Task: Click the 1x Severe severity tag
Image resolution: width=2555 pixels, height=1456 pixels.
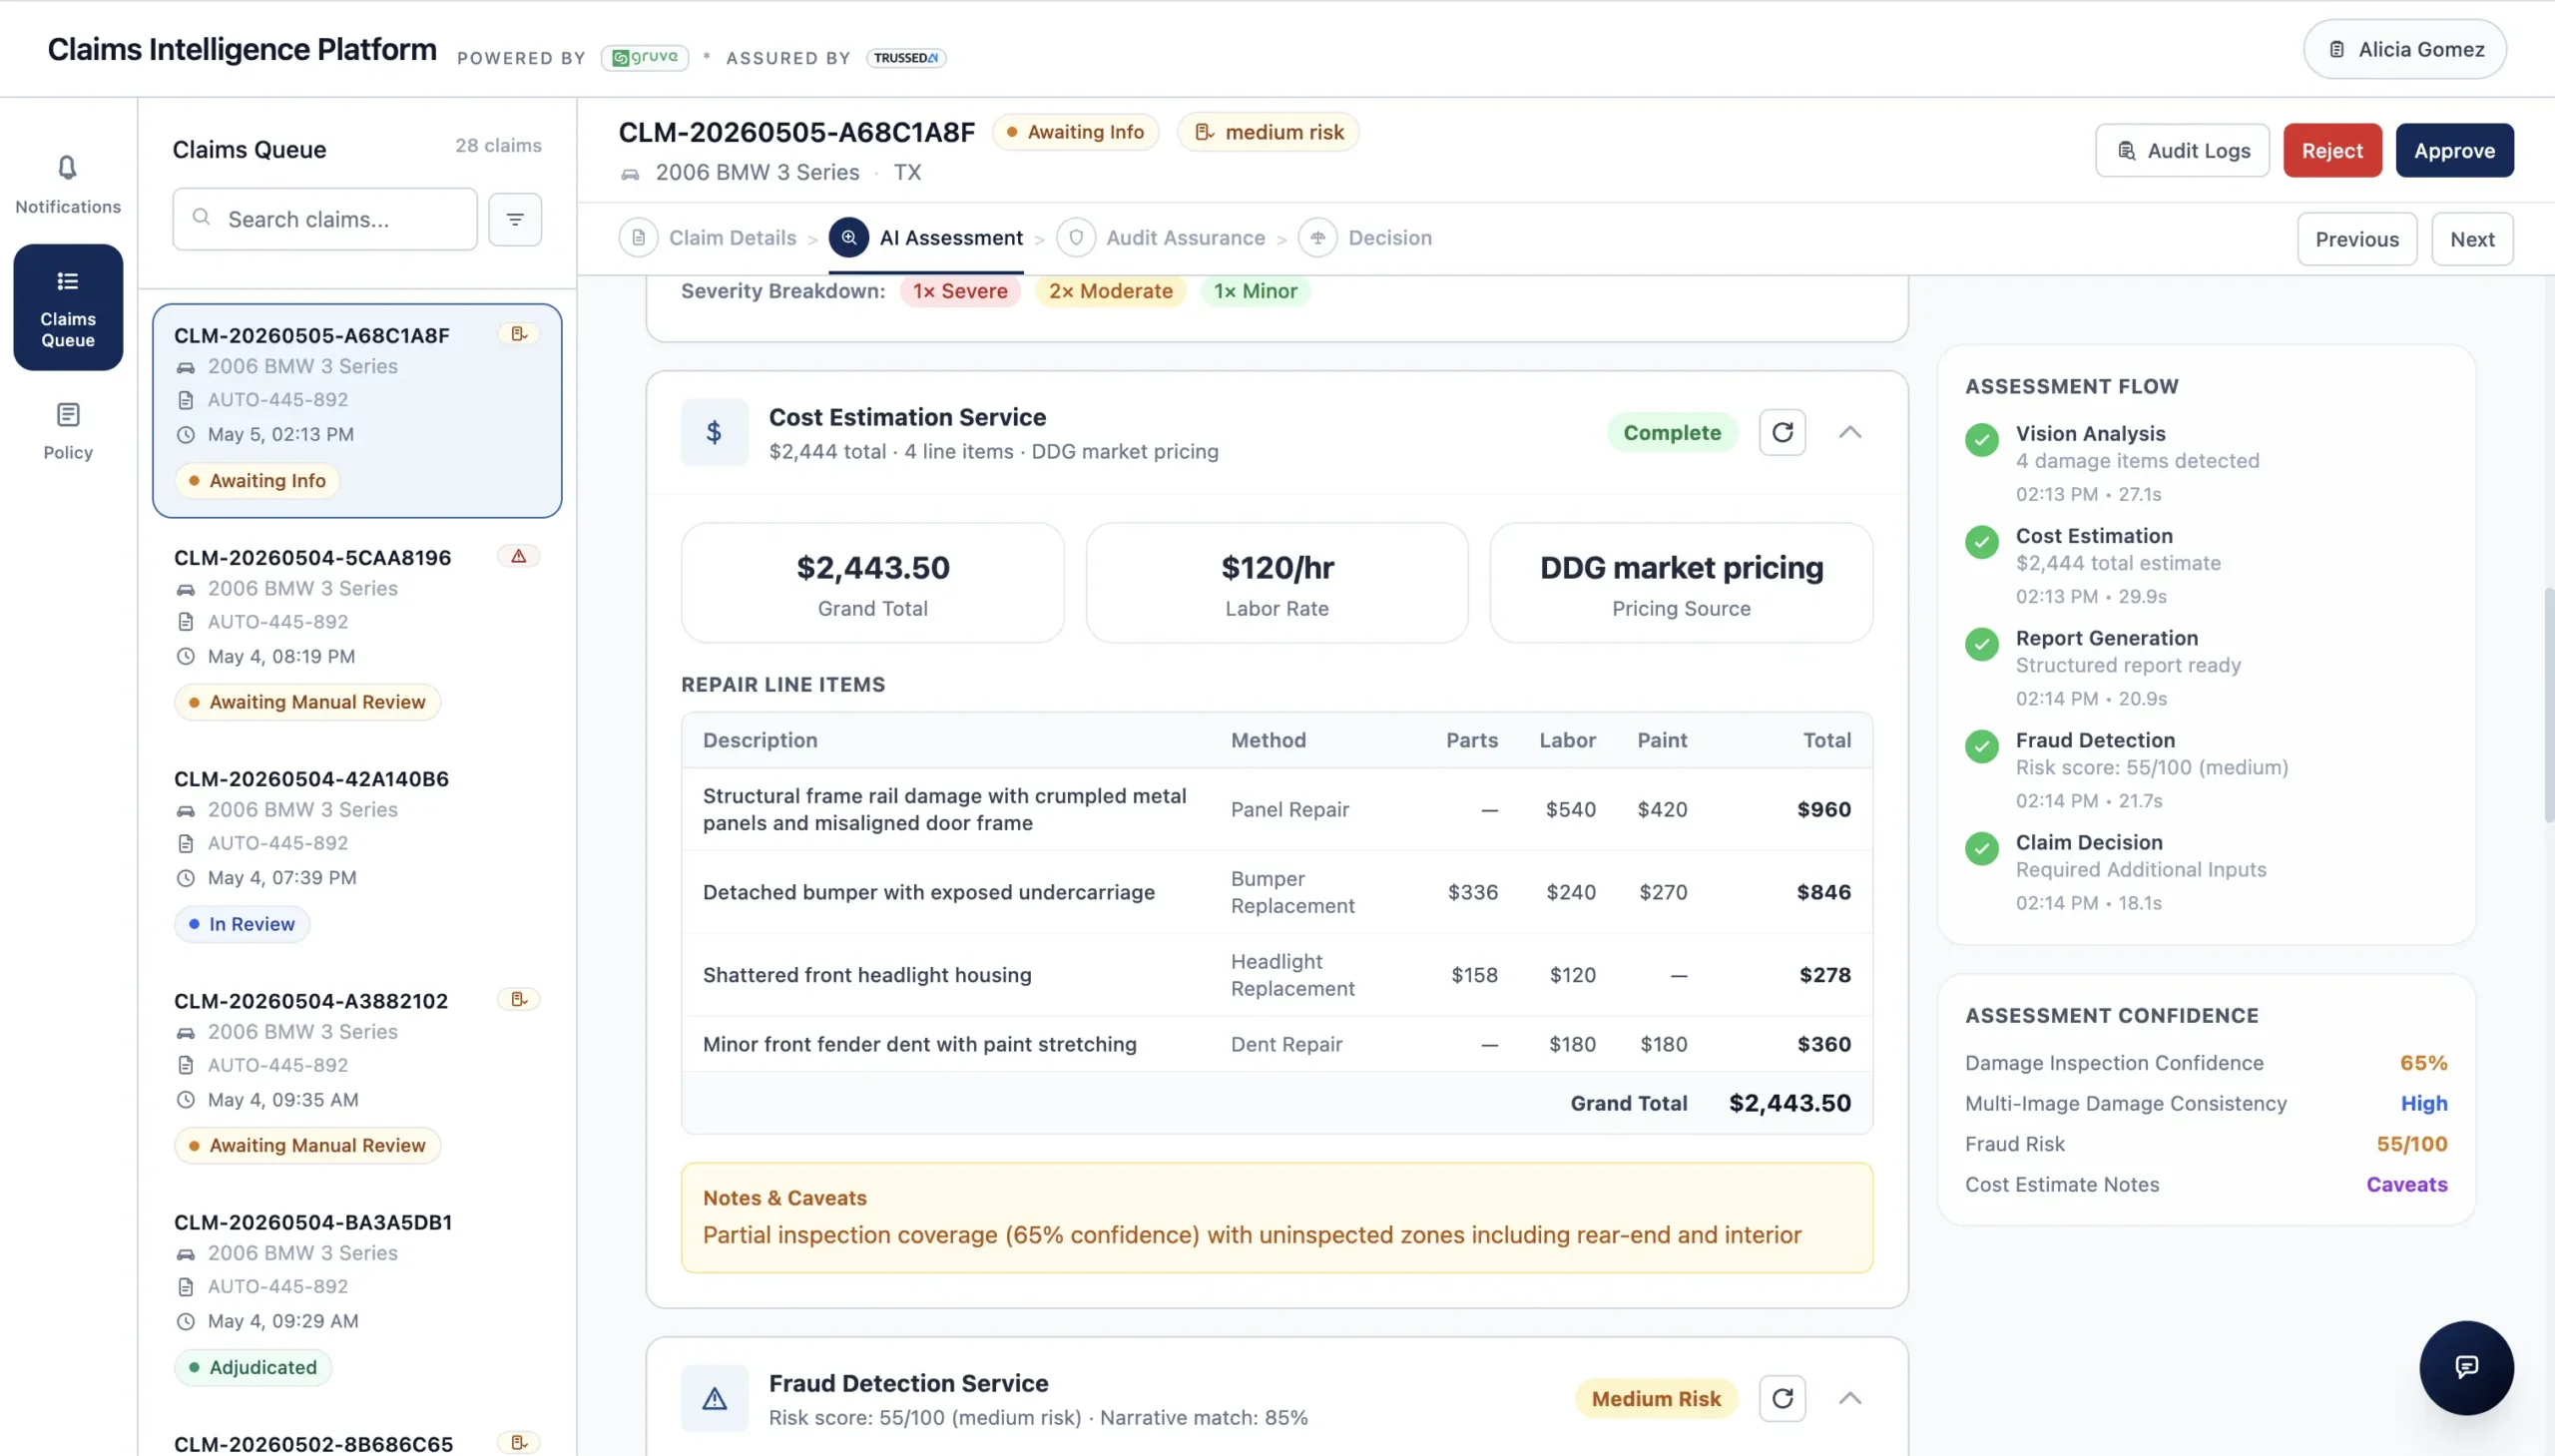Action: pos(960,291)
